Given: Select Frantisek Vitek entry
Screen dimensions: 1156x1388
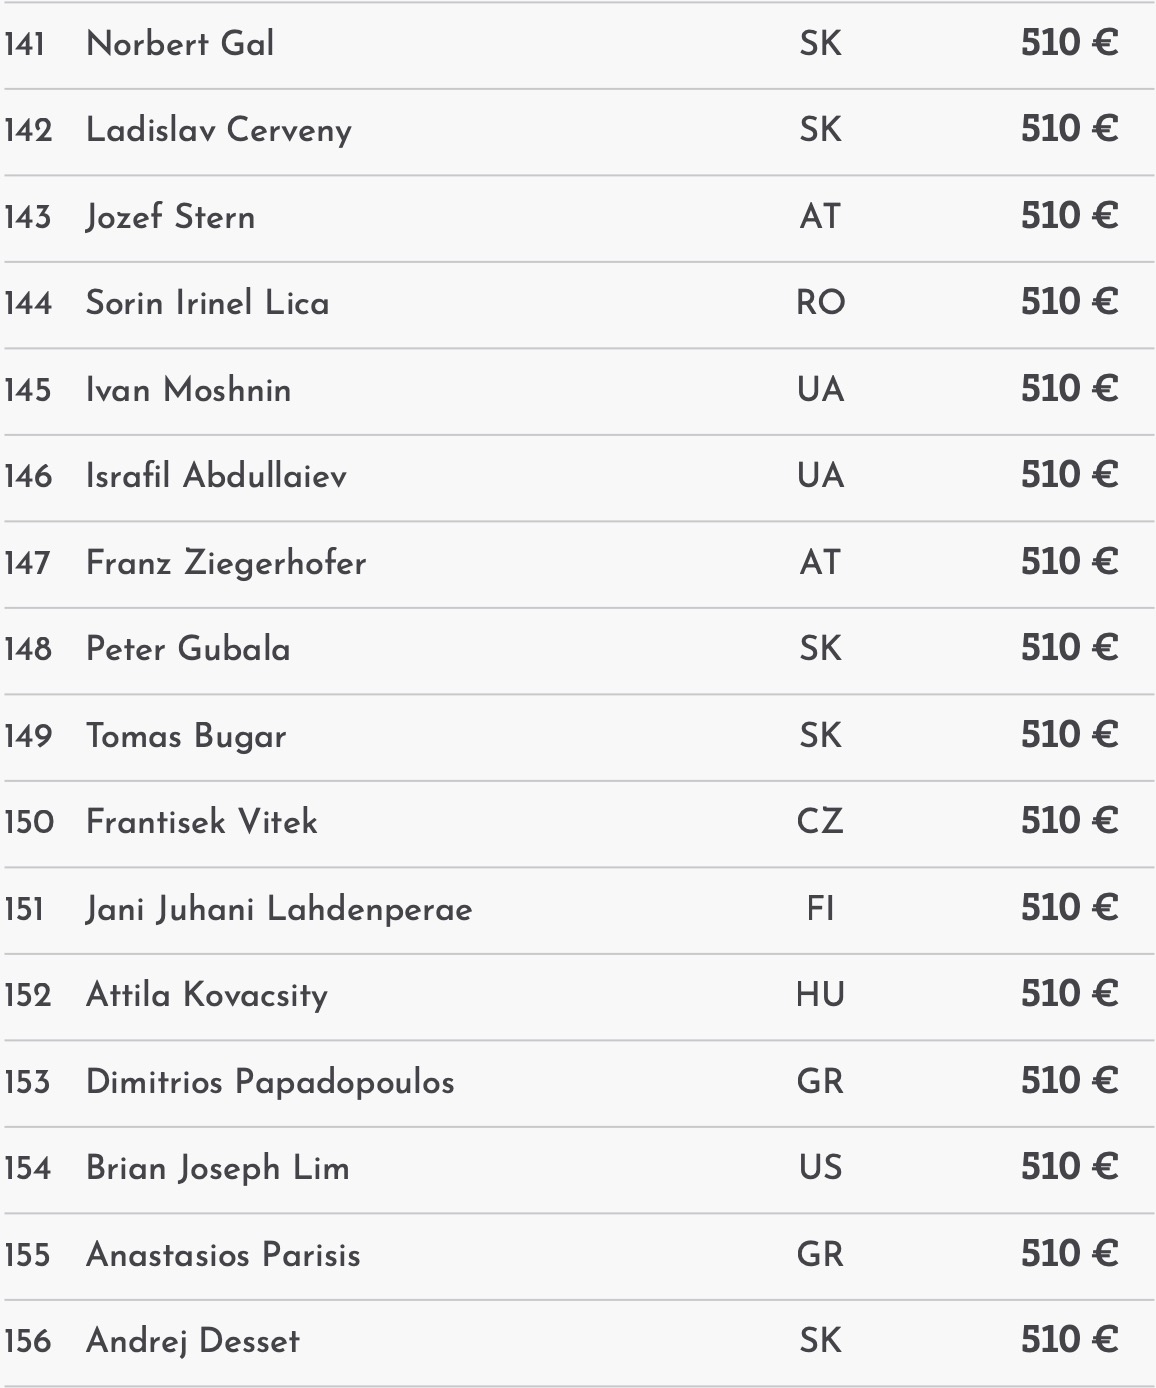Looking at the screenshot, I should 201,822.
